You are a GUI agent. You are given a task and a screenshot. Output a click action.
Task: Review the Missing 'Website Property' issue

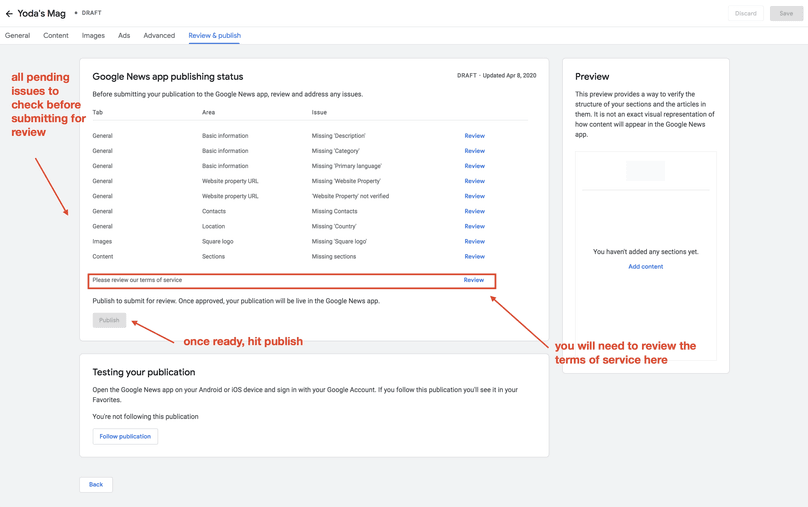pyautogui.click(x=474, y=181)
